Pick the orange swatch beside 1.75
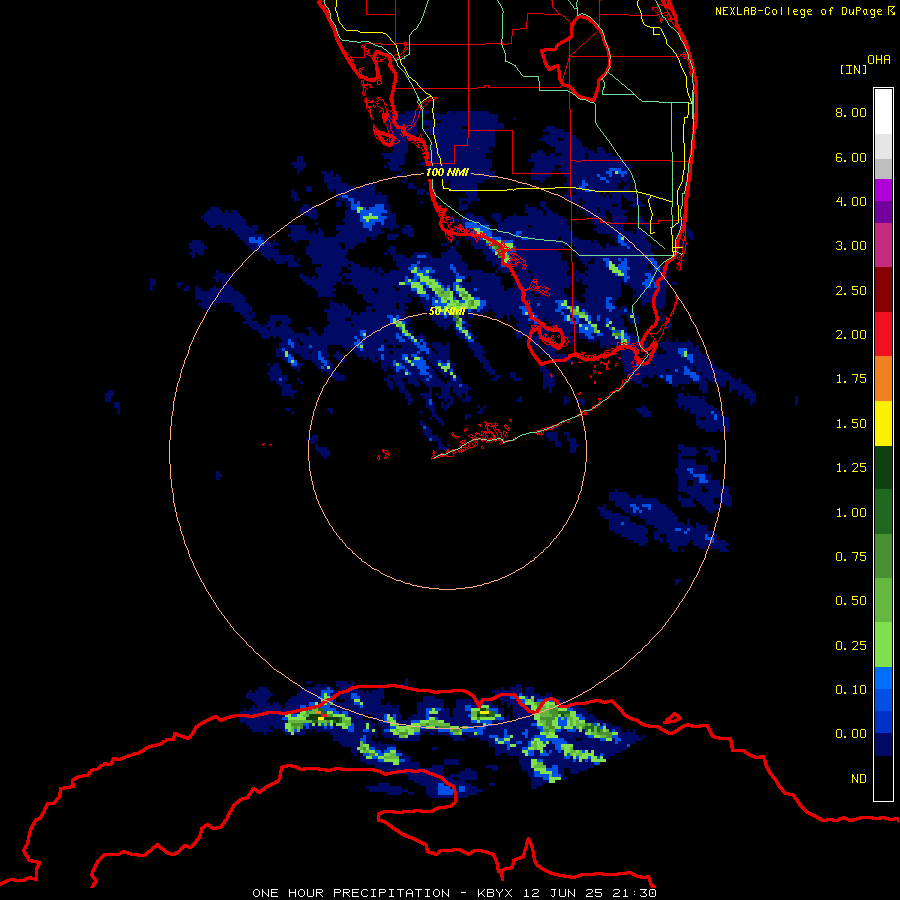The height and width of the screenshot is (900, 900). 883,379
